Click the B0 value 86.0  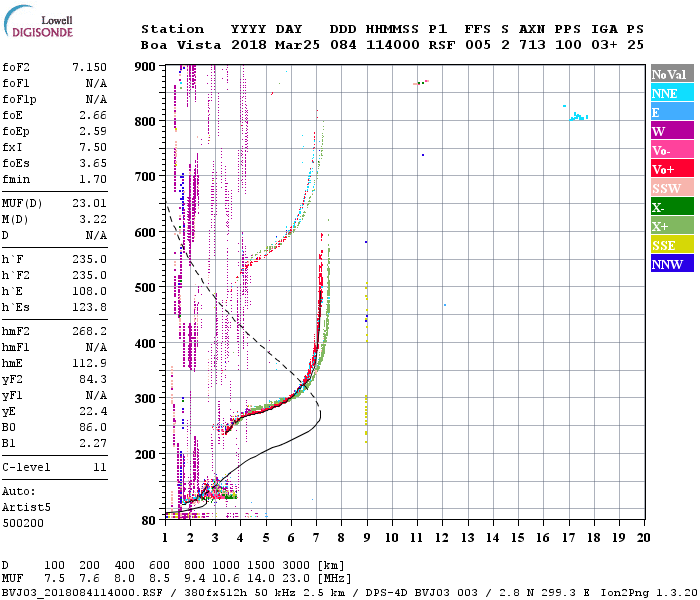[x=93, y=427]
